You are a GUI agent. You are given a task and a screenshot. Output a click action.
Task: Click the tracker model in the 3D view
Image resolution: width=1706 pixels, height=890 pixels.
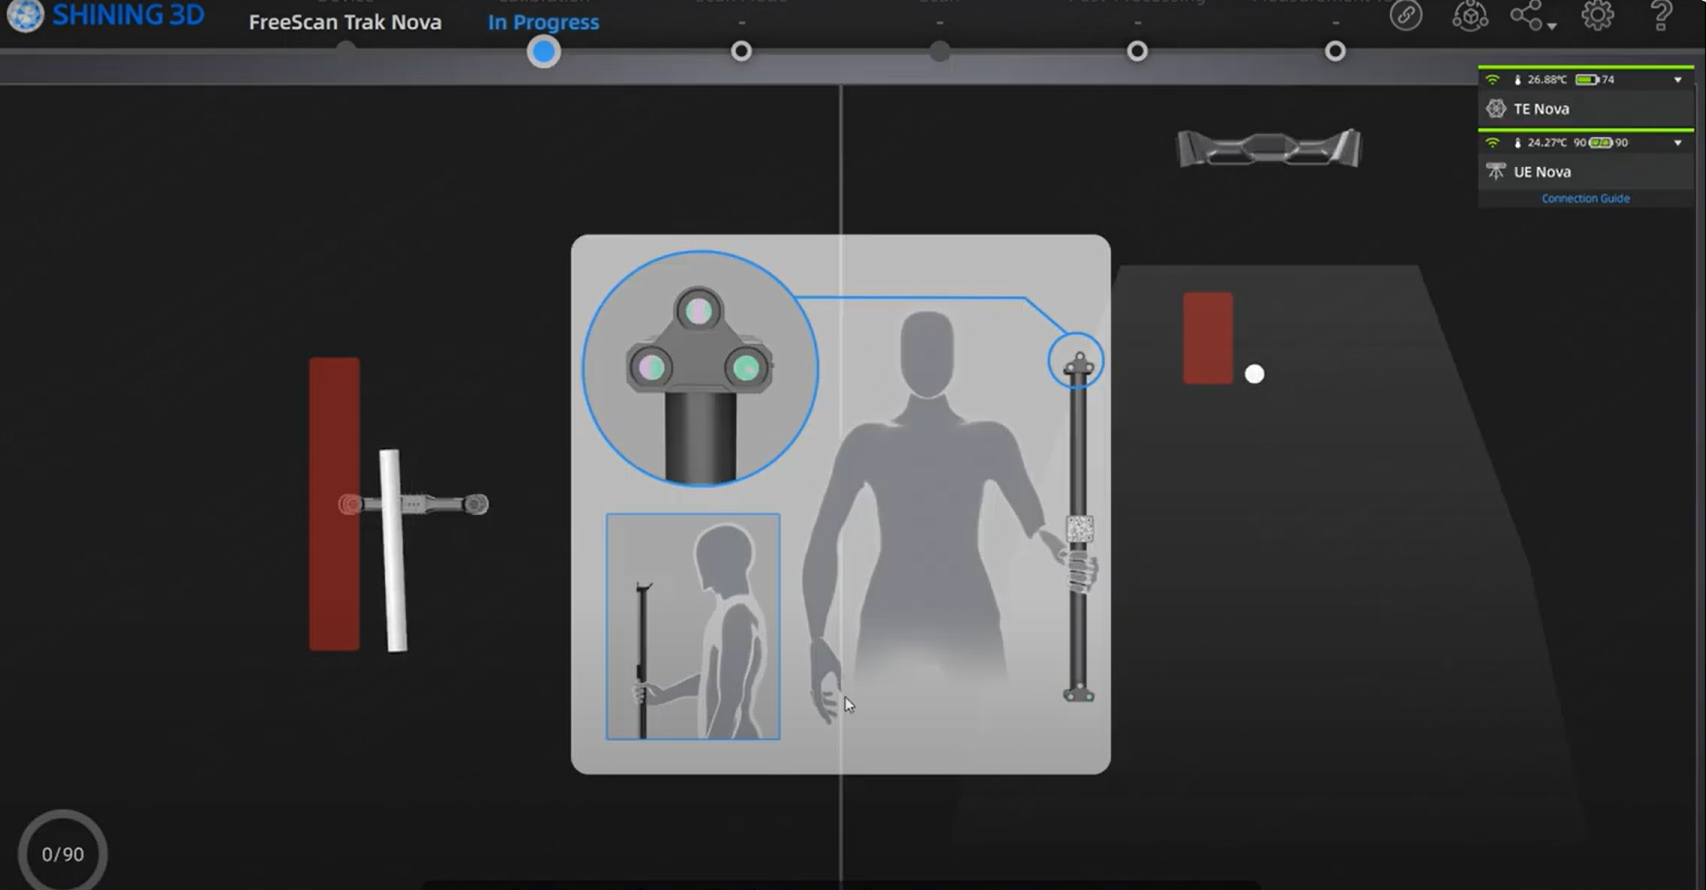tap(1269, 148)
